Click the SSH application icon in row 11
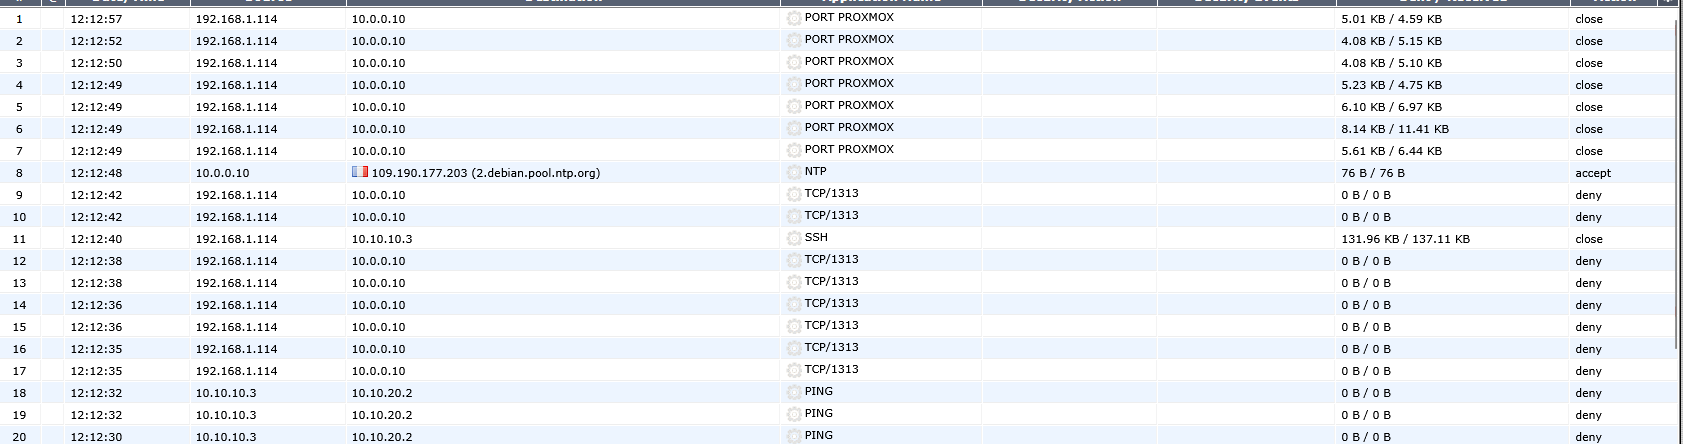 coord(794,238)
